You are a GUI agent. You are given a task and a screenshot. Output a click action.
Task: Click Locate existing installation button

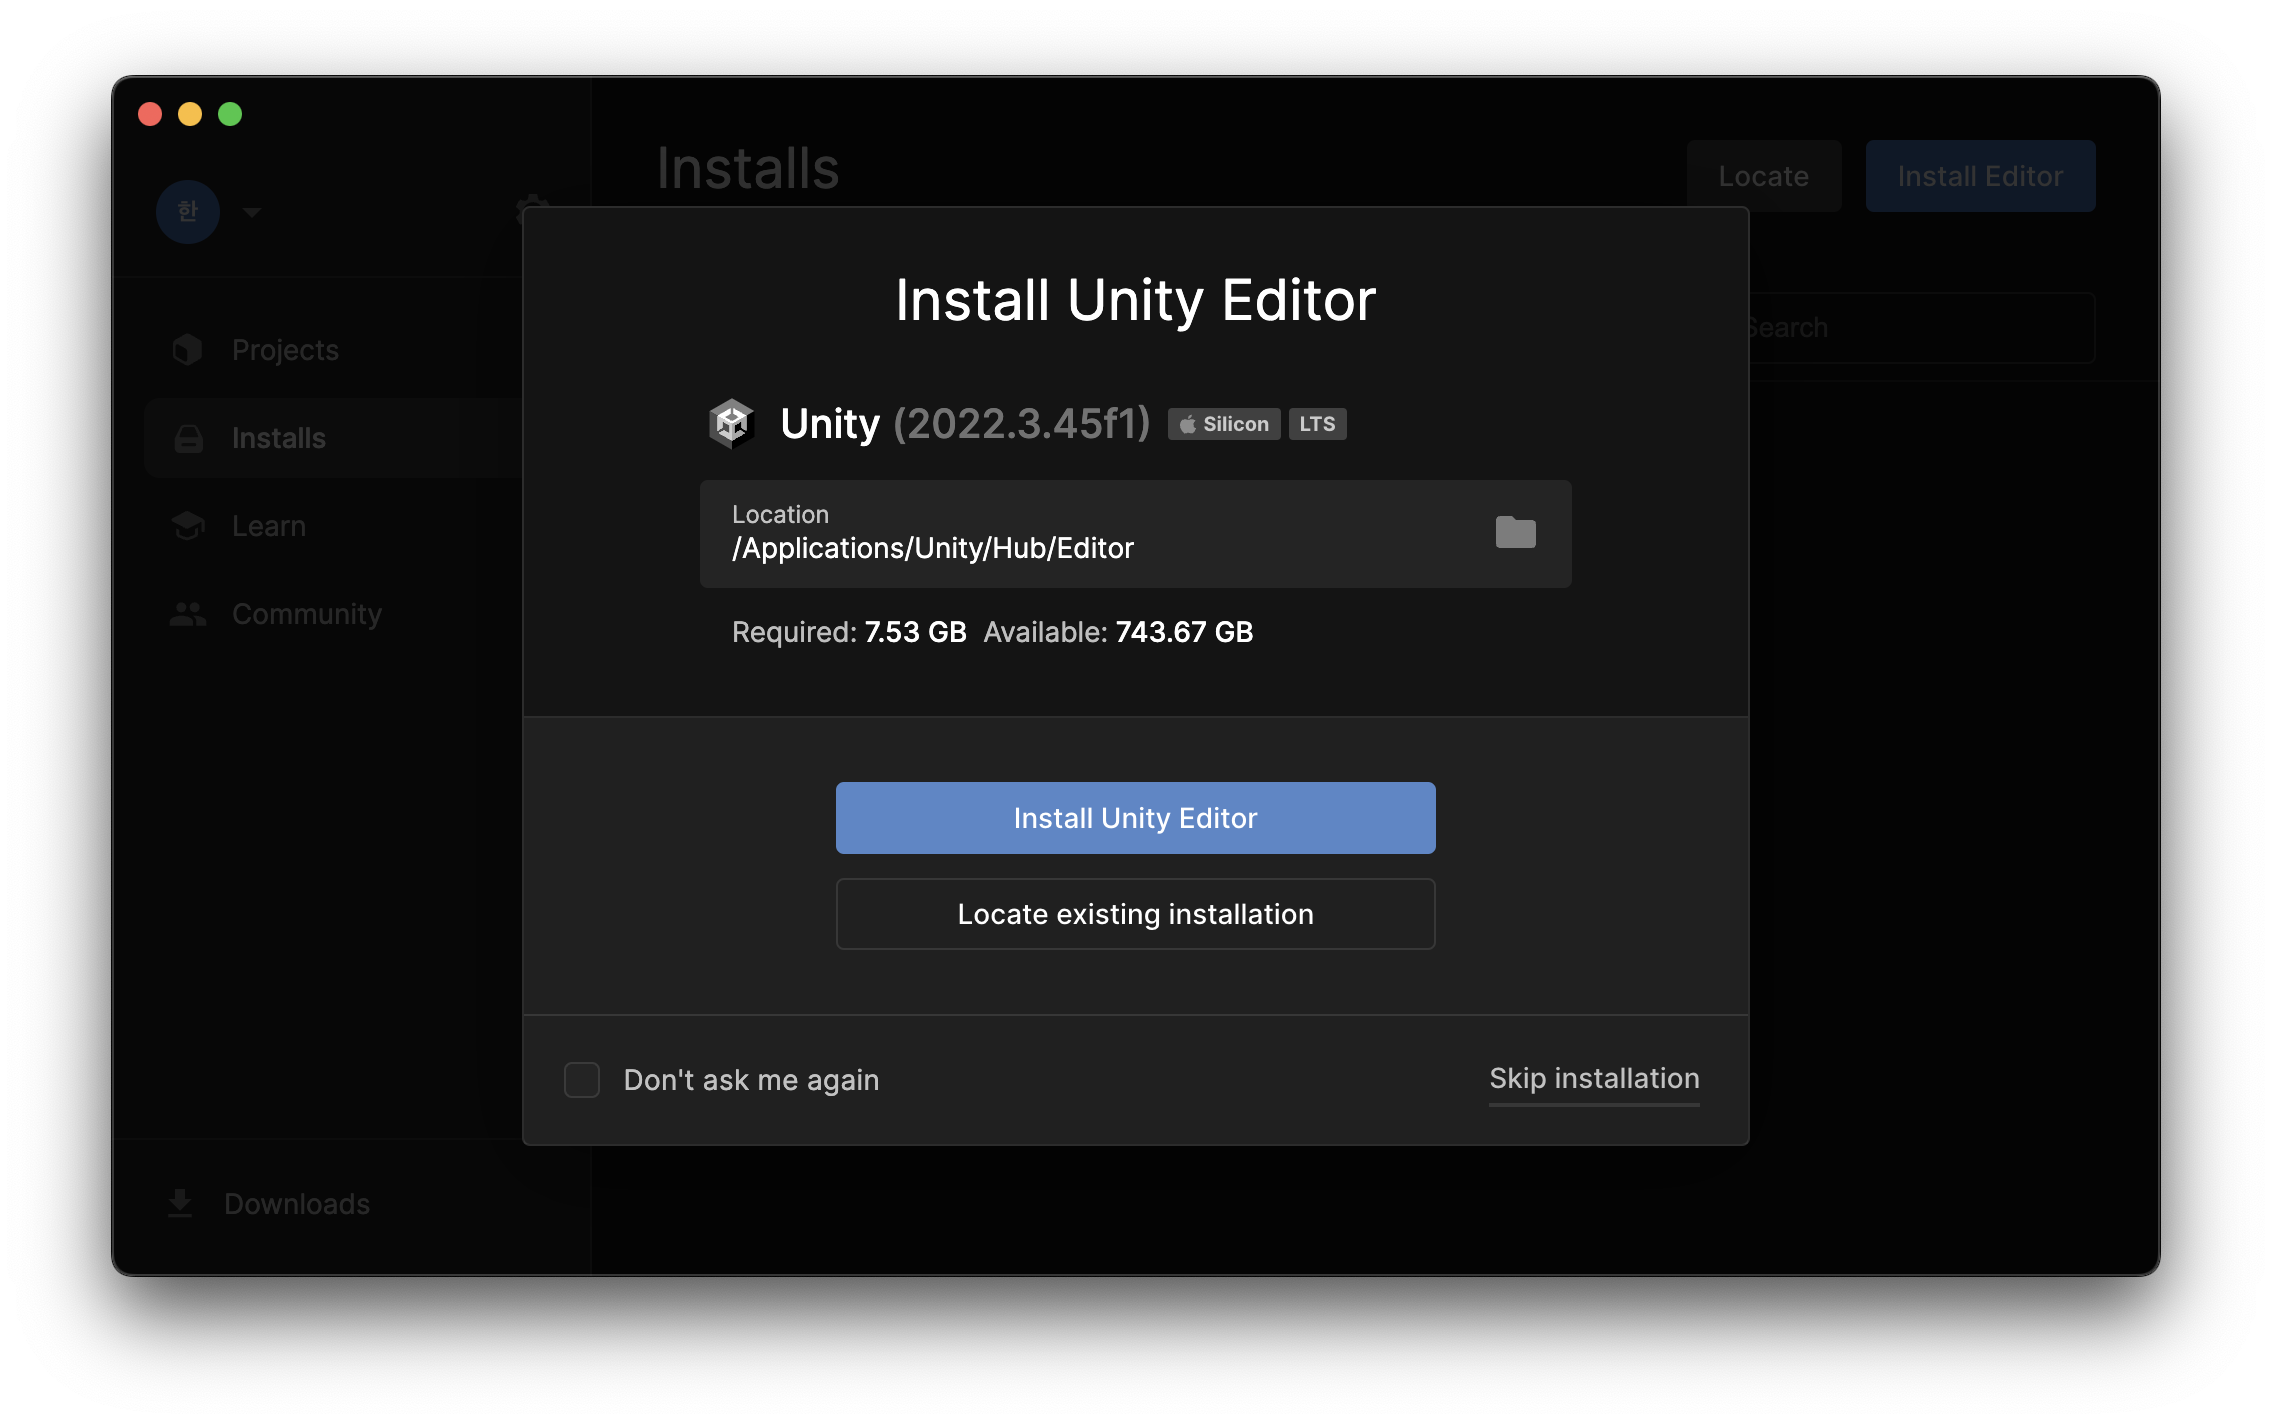pos(1135,914)
